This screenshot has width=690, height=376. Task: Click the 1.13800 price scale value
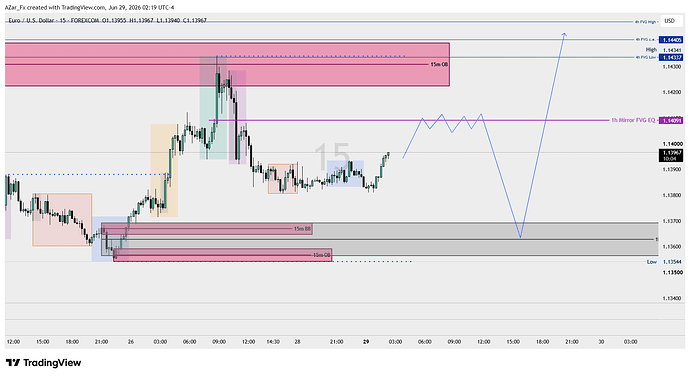(672, 195)
